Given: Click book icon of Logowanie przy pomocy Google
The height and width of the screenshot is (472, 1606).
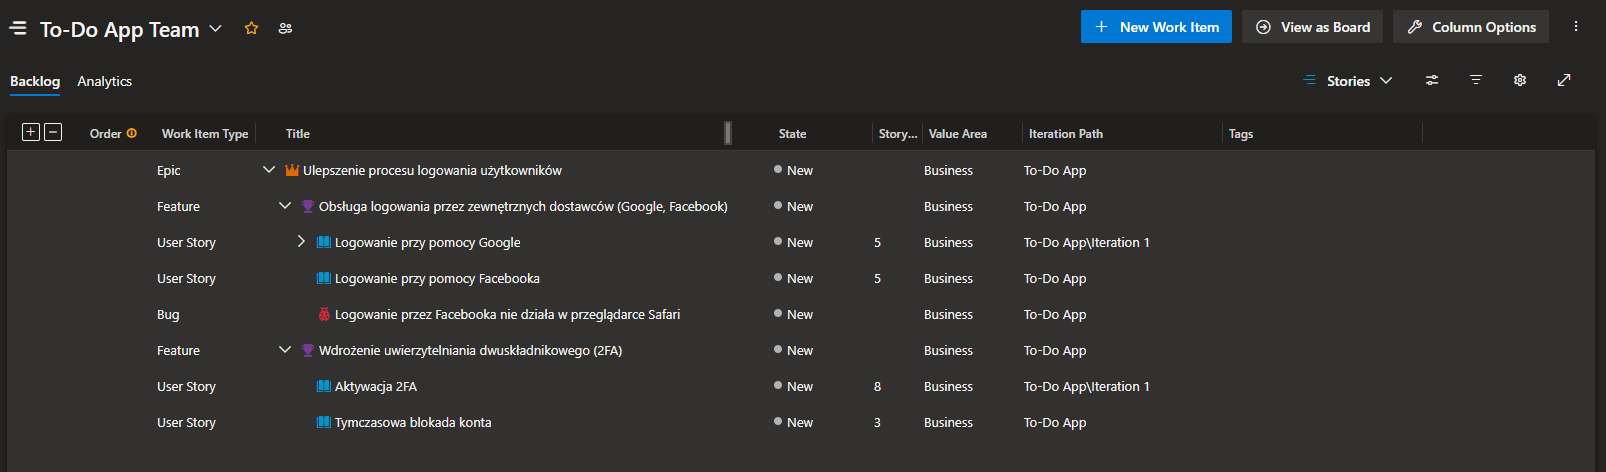Looking at the screenshot, I should click(x=324, y=242).
